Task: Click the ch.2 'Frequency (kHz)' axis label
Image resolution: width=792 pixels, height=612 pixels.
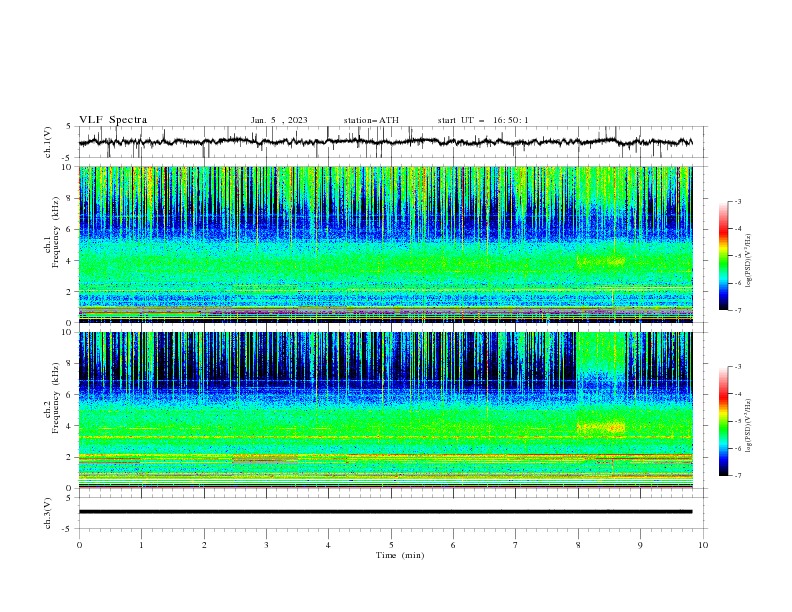Action: (x=55, y=398)
